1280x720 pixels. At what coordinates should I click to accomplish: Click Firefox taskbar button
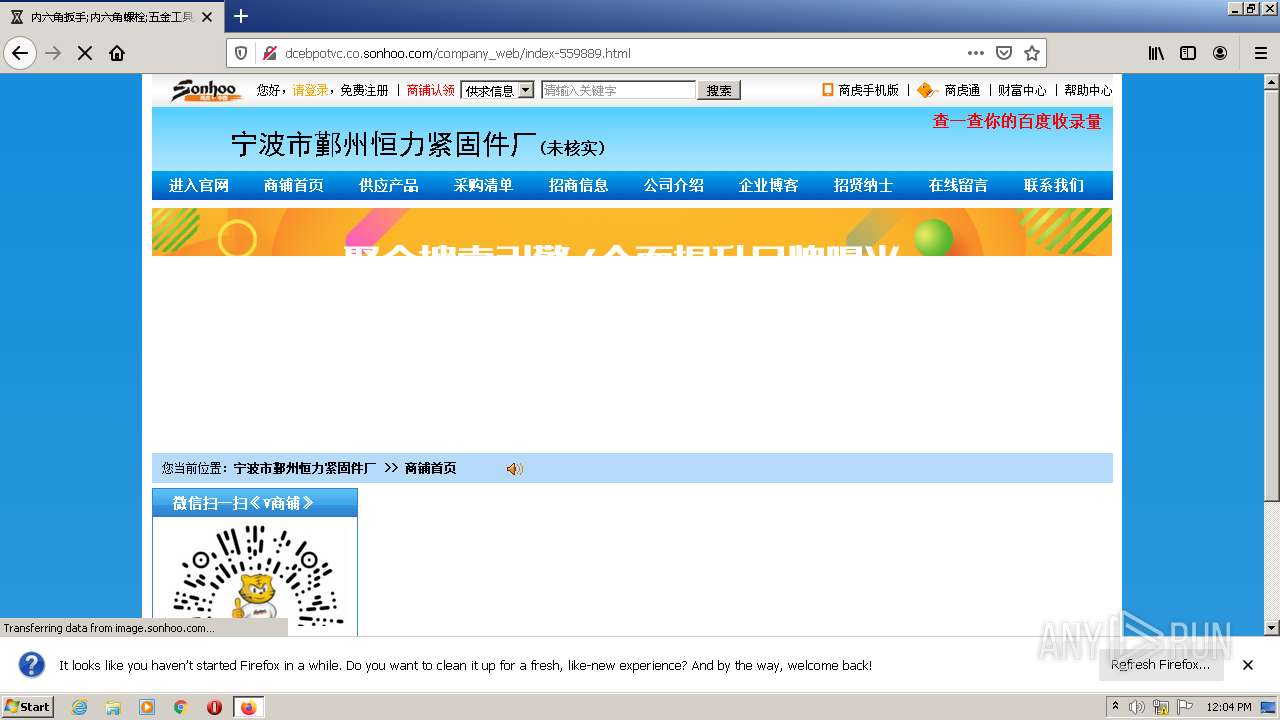coord(248,707)
